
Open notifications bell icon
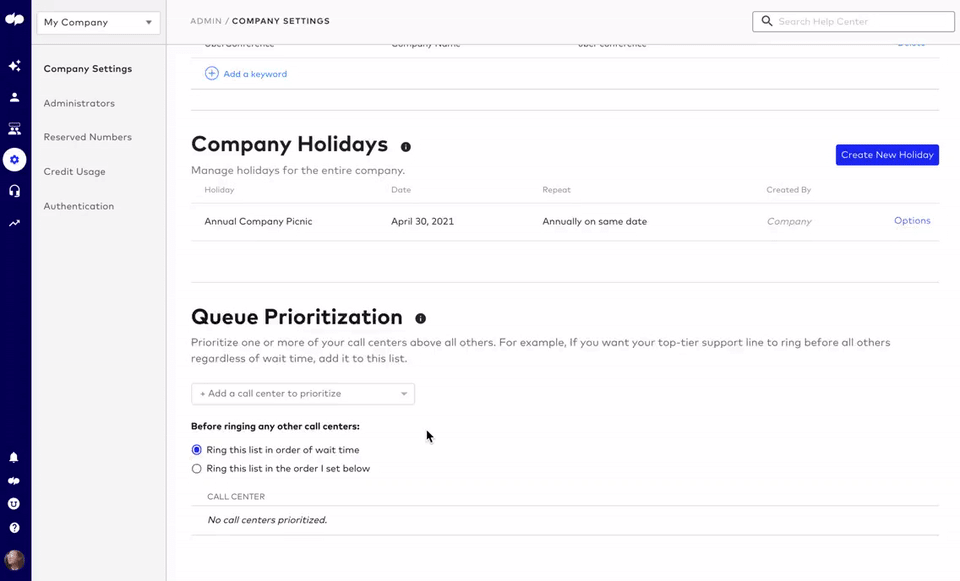pyautogui.click(x=14, y=457)
